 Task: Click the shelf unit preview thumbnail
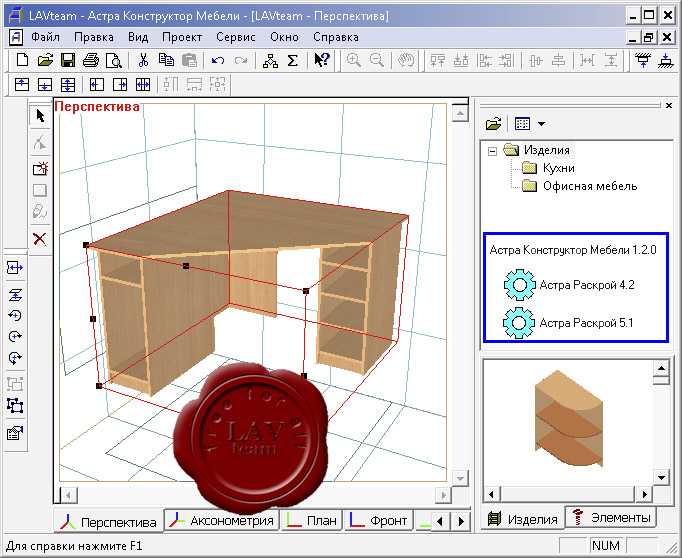(568, 419)
